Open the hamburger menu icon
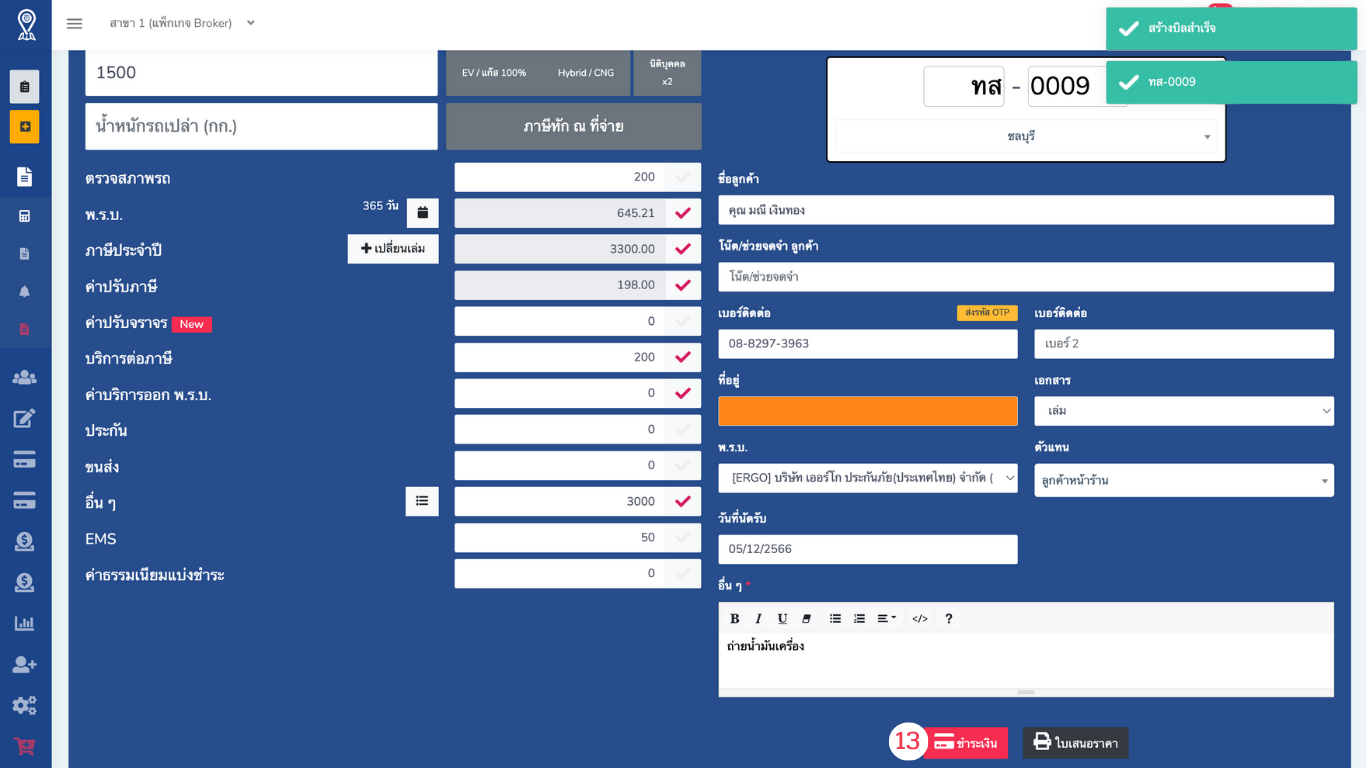Image resolution: width=1366 pixels, height=768 pixels. [74, 23]
